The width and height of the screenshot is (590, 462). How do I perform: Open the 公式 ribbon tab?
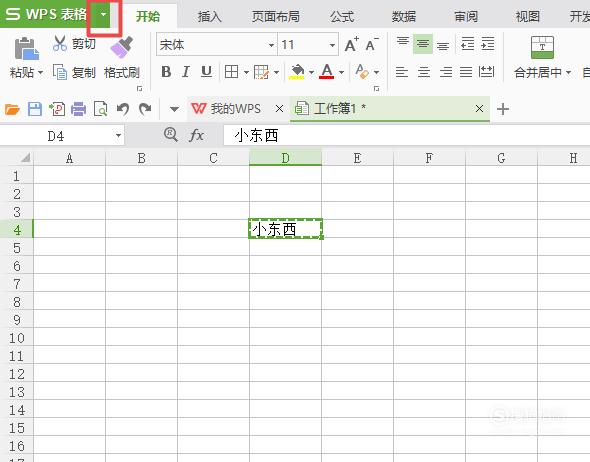(342, 17)
